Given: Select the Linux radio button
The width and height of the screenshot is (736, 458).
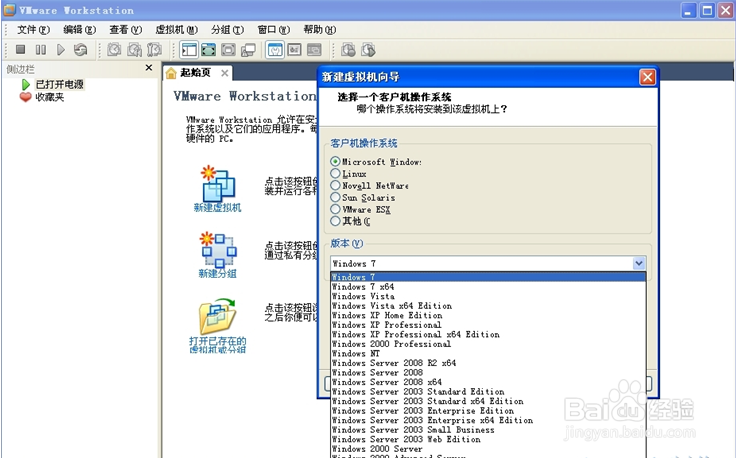Looking at the screenshot, I should pyautogui.click(x=335, y=173).
